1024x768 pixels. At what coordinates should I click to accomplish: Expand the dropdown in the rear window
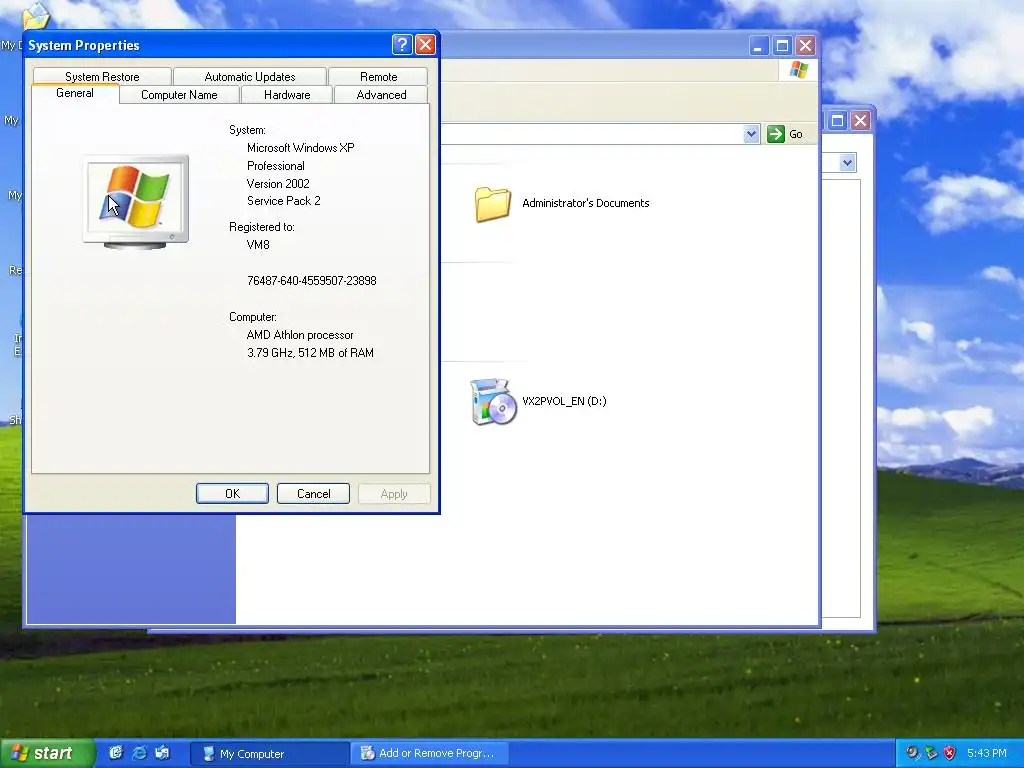click(x=847, y=163)
